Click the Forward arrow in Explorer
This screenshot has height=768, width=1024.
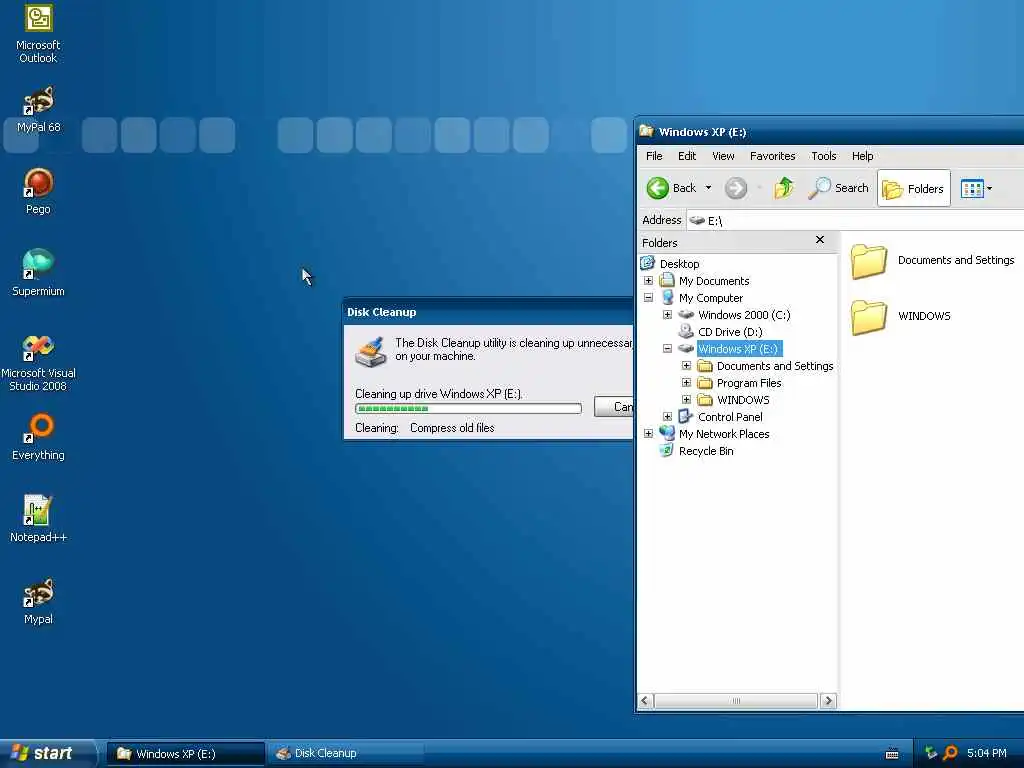pyautogui.click(x=736, y=188)
